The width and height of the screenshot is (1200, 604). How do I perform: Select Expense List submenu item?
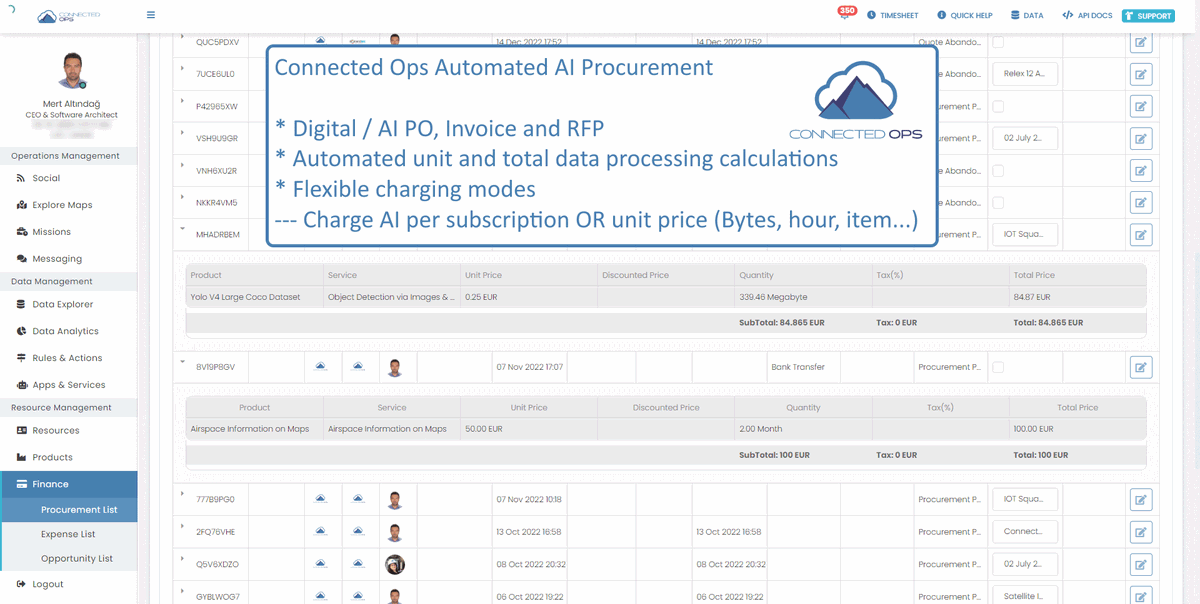(68, 534)
